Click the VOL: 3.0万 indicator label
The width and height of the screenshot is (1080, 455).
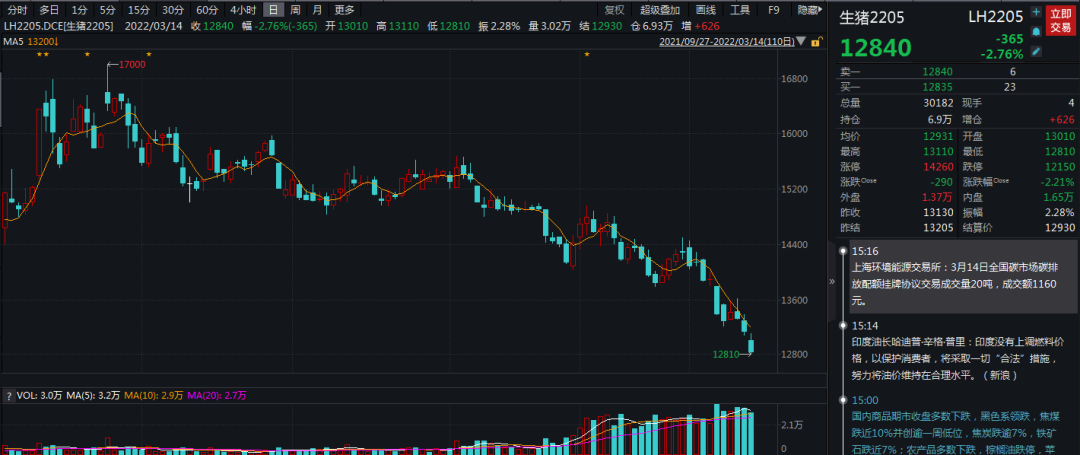(x=39, y=396)
